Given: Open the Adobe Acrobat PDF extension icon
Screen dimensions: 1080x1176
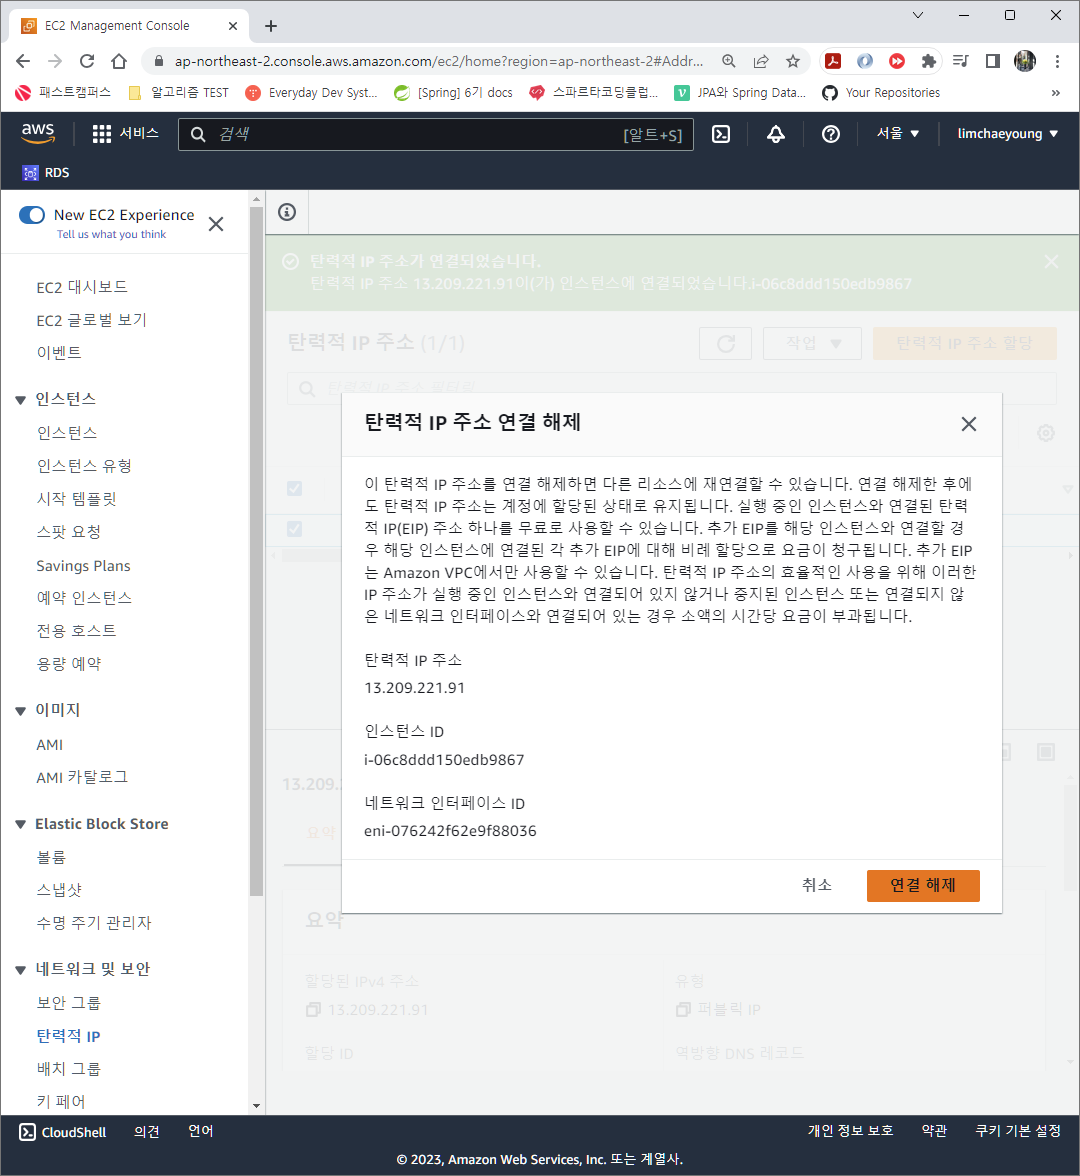Looking at the screenshot, I should pyautogui.click(x=832, y=62).
